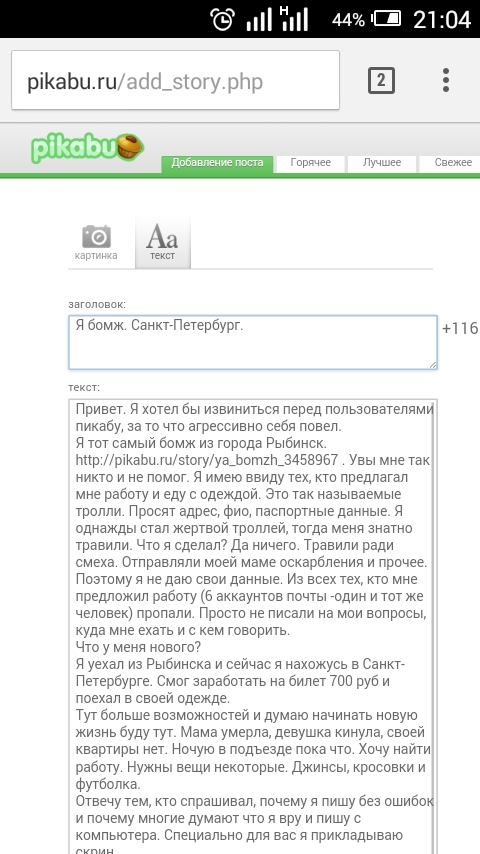Tap the 21:04 clock in status bar
Image resolution: width=480 pixels, height=854 pixels.
[441, 20]
